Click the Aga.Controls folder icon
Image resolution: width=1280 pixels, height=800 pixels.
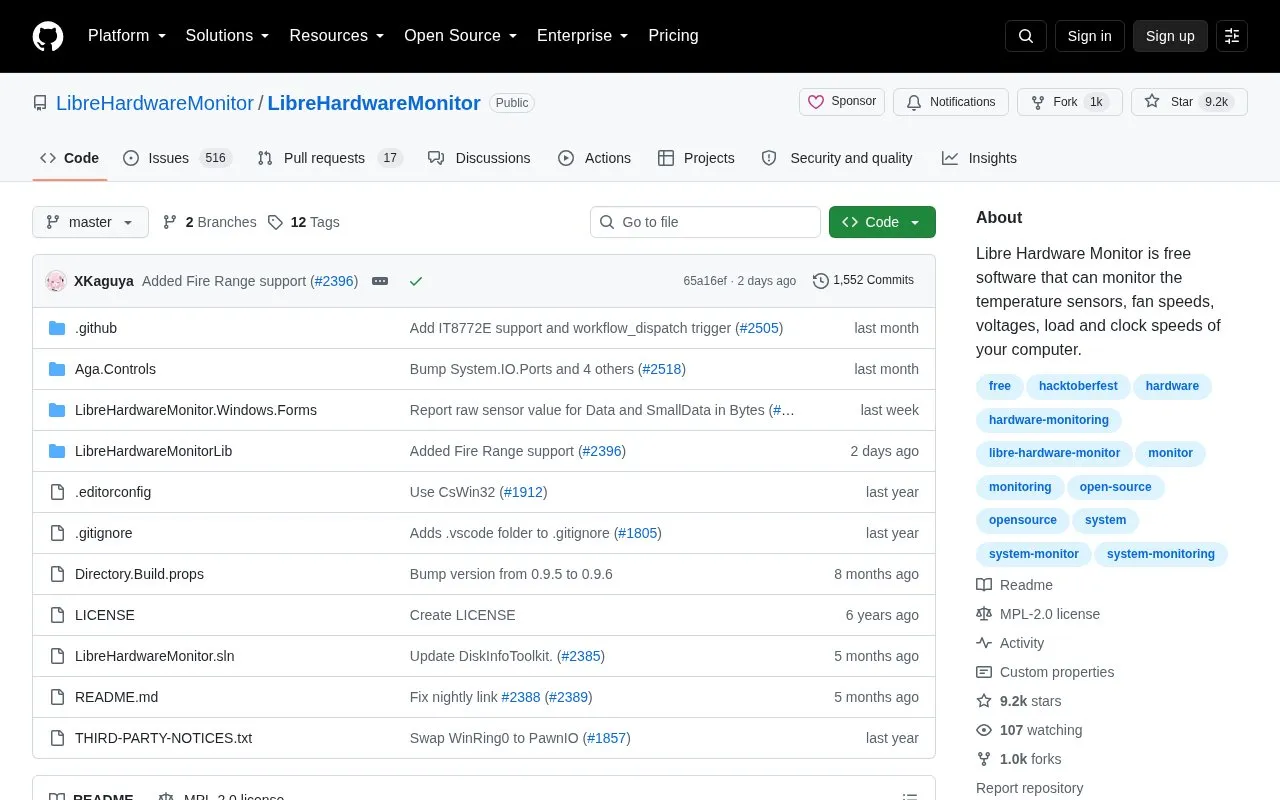(x=57, y=369)
